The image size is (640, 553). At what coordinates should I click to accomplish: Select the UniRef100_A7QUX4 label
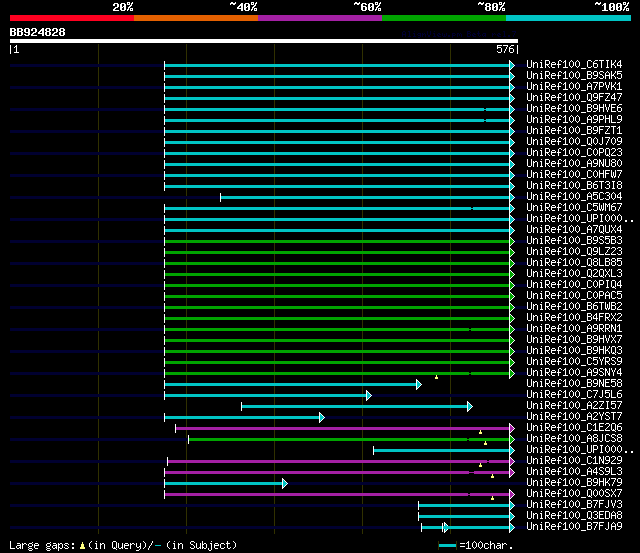point(574,230)
